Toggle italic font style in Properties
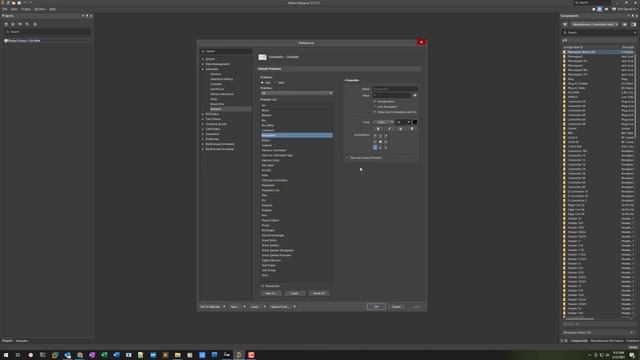This screenshot has width=640, height=360. coord(389,129)
